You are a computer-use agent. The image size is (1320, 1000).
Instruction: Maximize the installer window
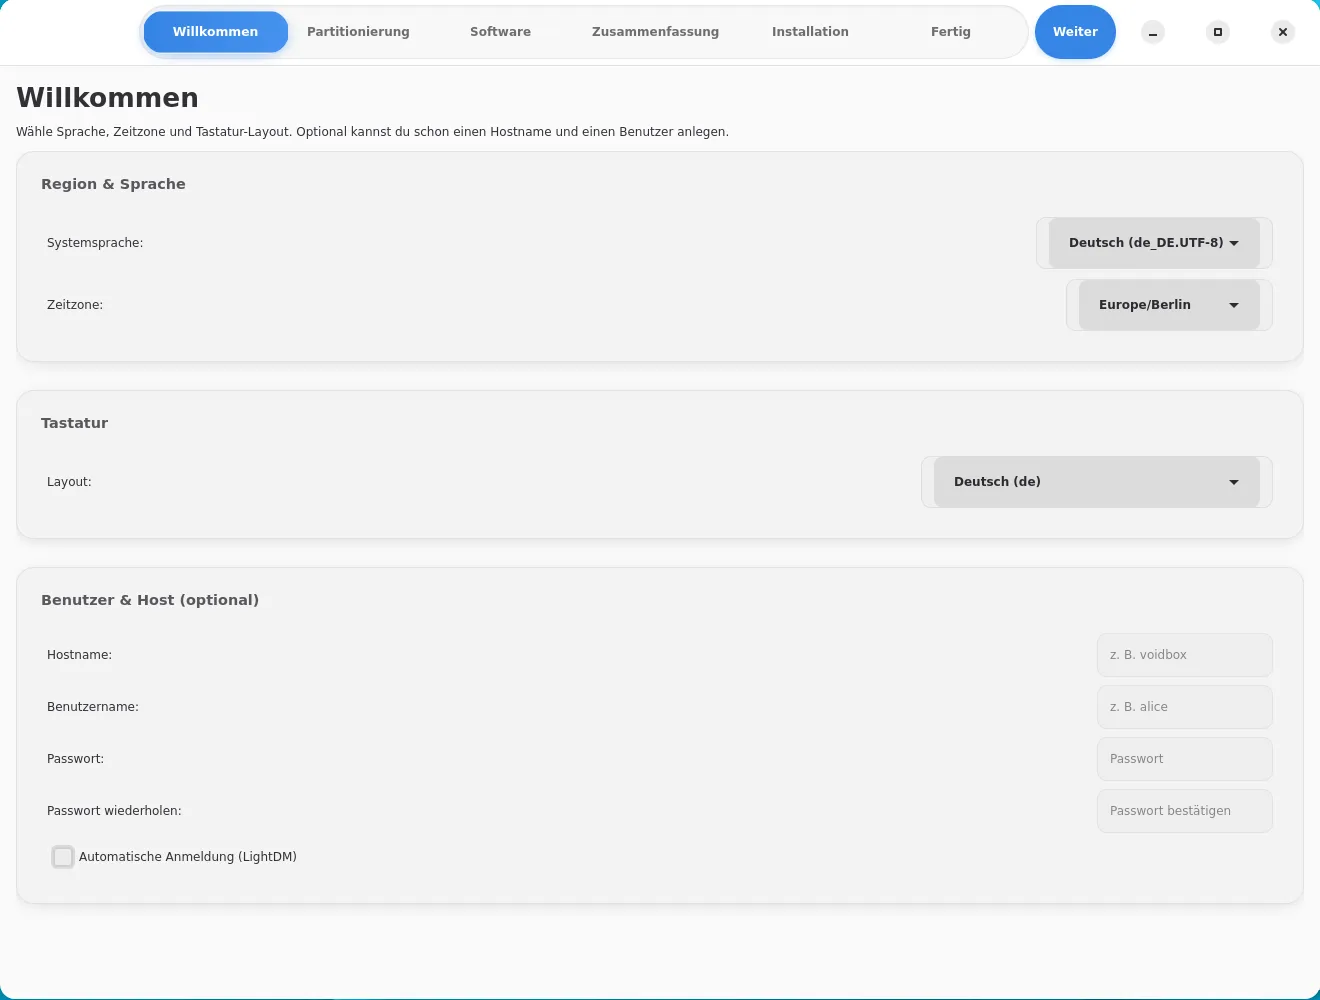[x=1218, y=32]
